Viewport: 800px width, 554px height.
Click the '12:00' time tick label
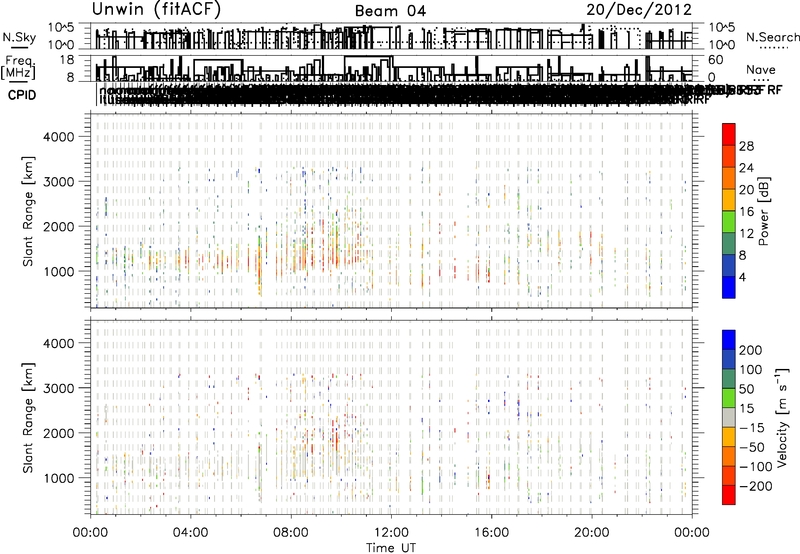coord(391,533)
